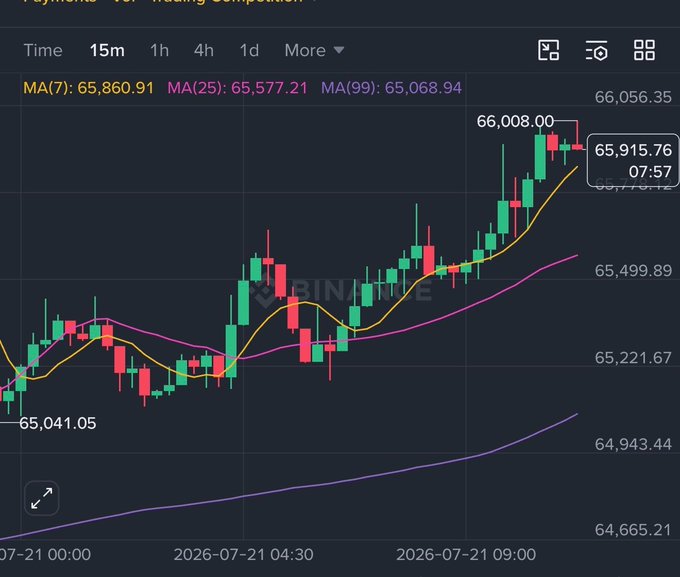Switch to the 1d interval

click(x=249, y=50)
